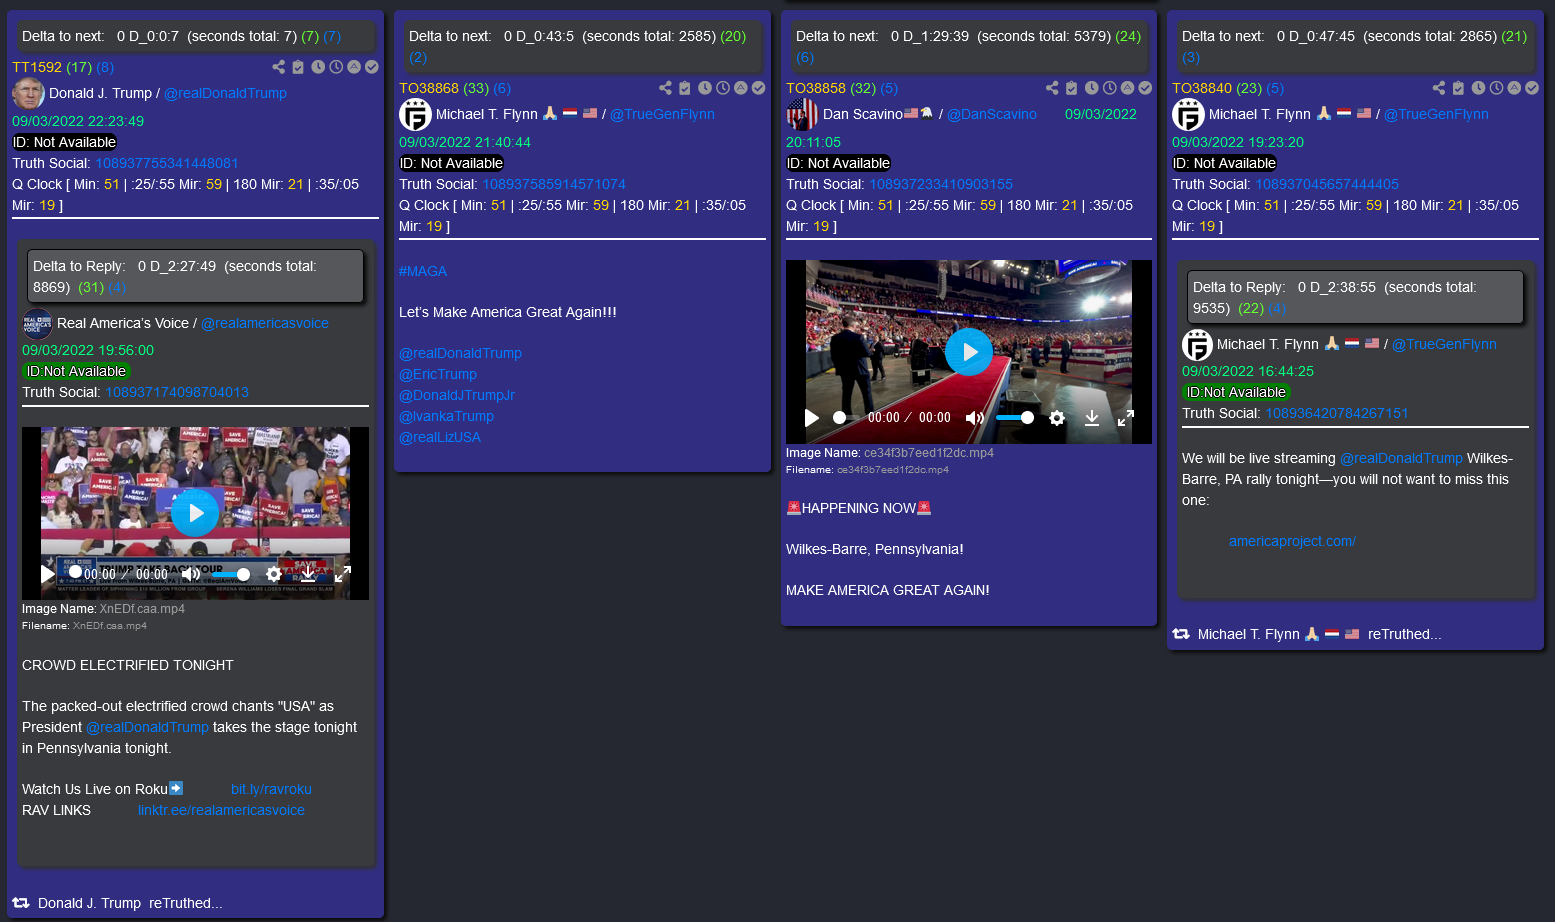Open the @IvankaTrump mention link
Image resolution: width=1555 pixels, height=922 pixels.
pos(446,416)
